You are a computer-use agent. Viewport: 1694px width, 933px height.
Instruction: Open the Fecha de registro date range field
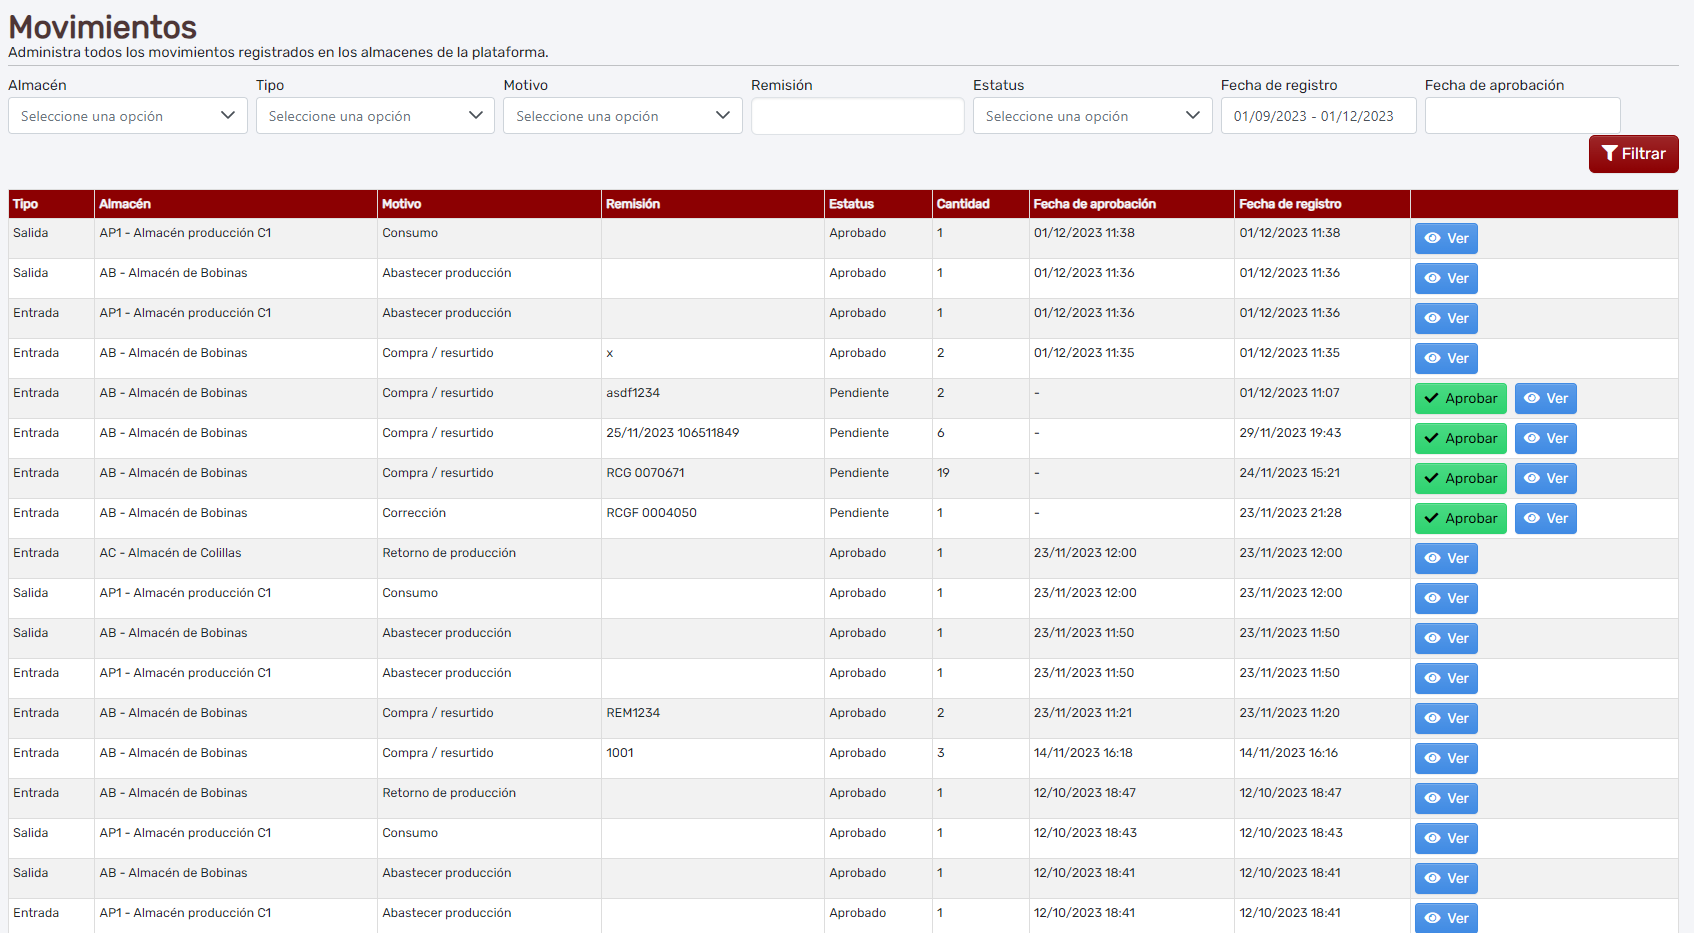(x=1317, y=116)
